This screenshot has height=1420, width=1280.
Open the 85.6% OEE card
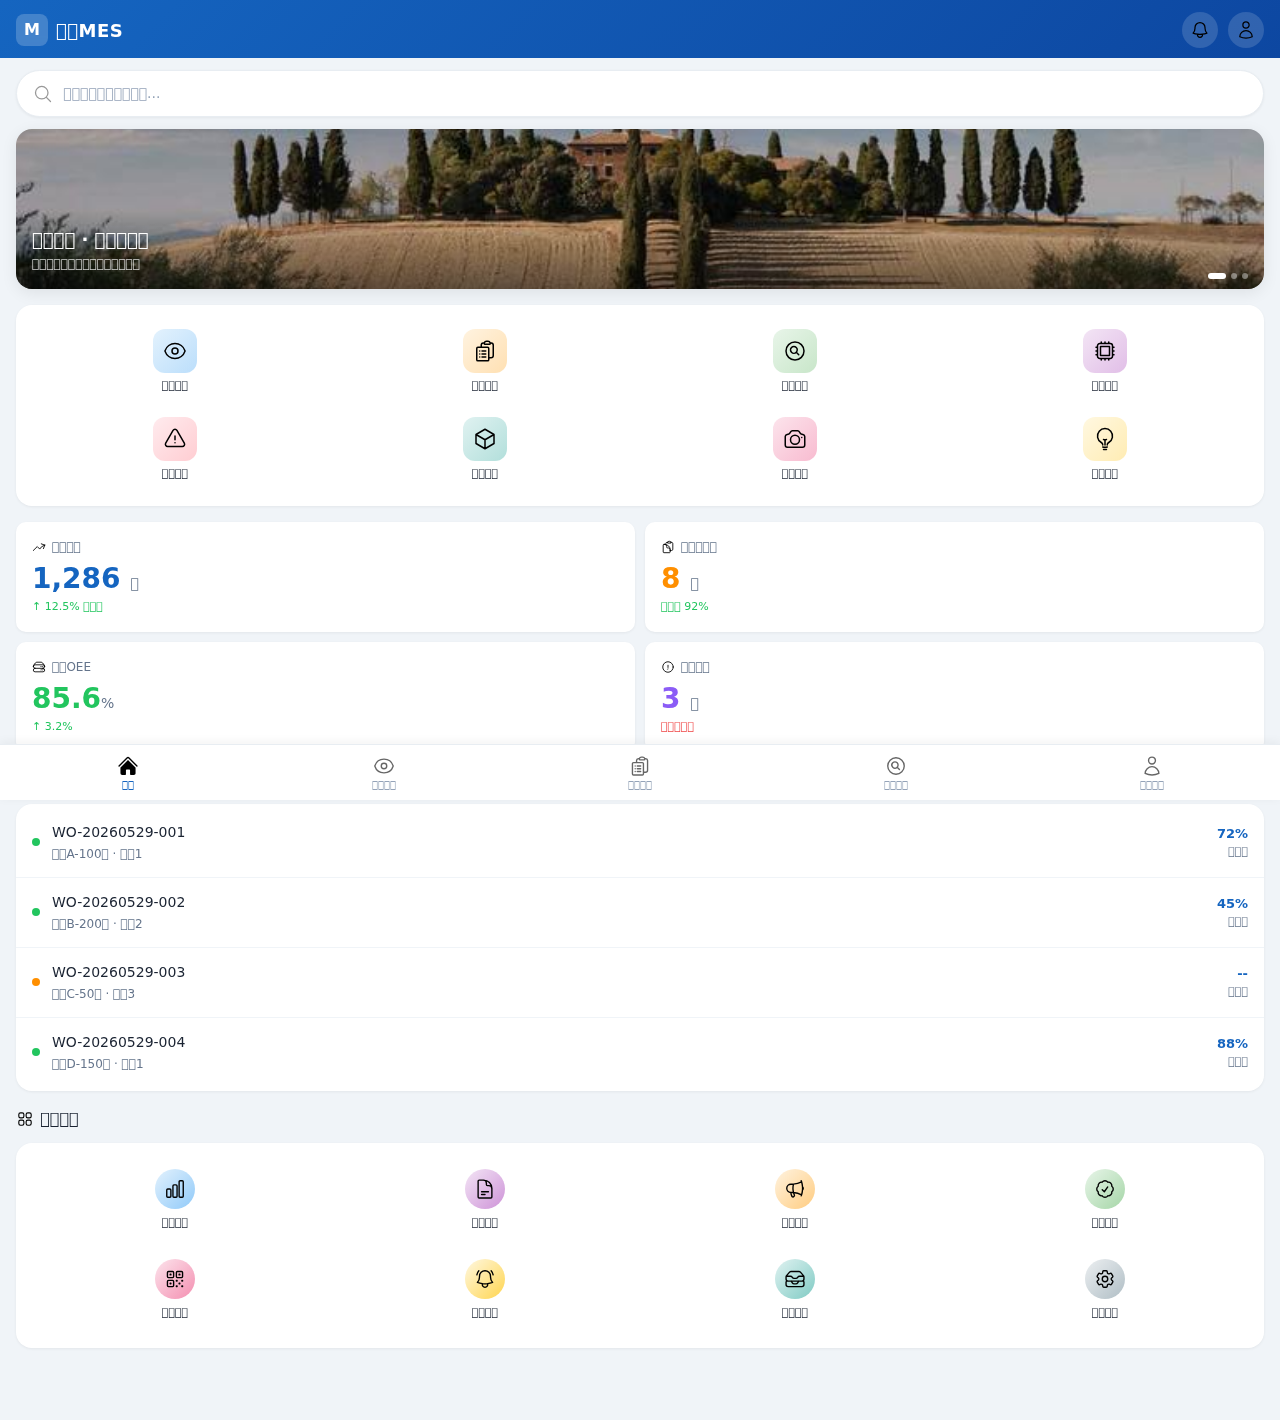[325, 694]
